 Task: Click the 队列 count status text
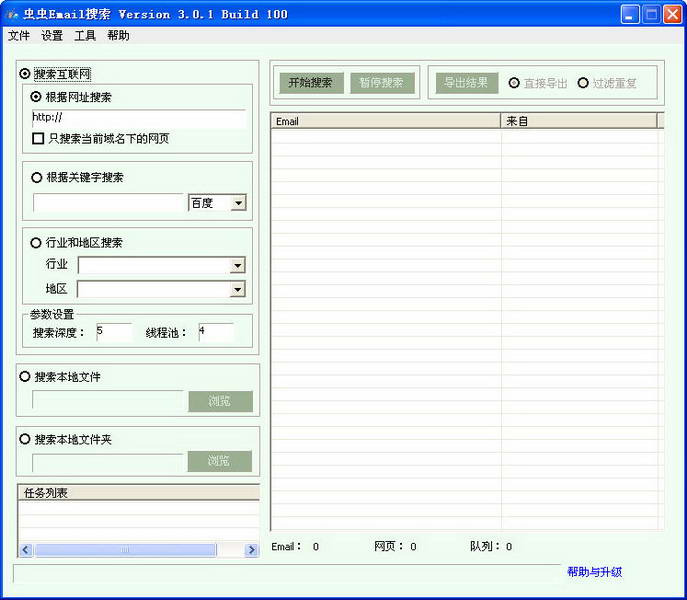click(x=491, y=547)
